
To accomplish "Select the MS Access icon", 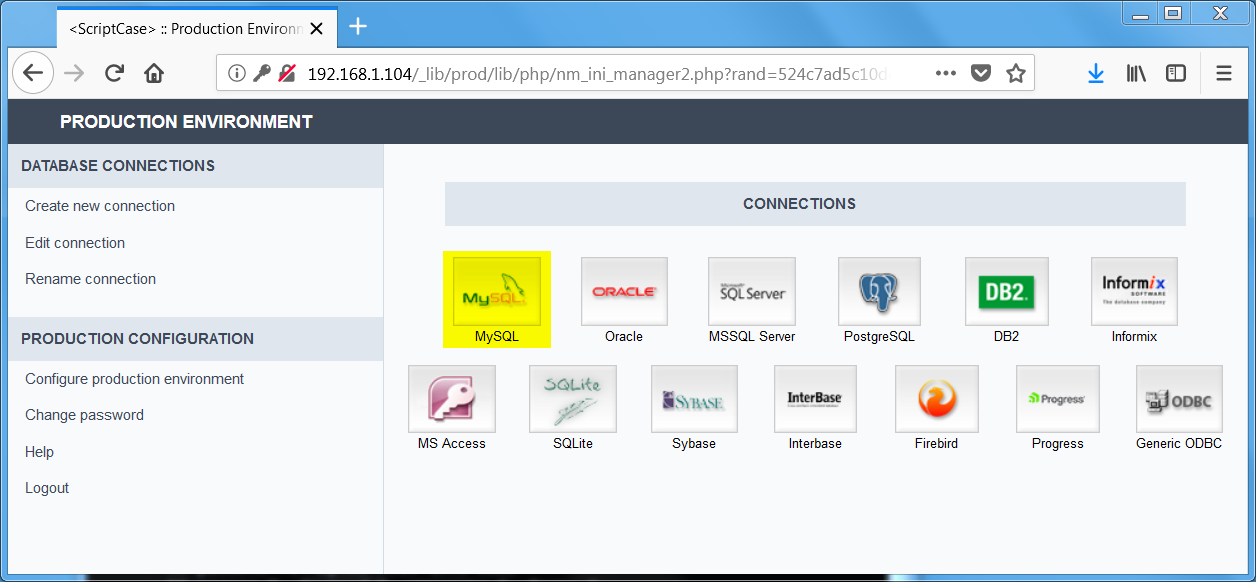I will click(x=451, y=398).
